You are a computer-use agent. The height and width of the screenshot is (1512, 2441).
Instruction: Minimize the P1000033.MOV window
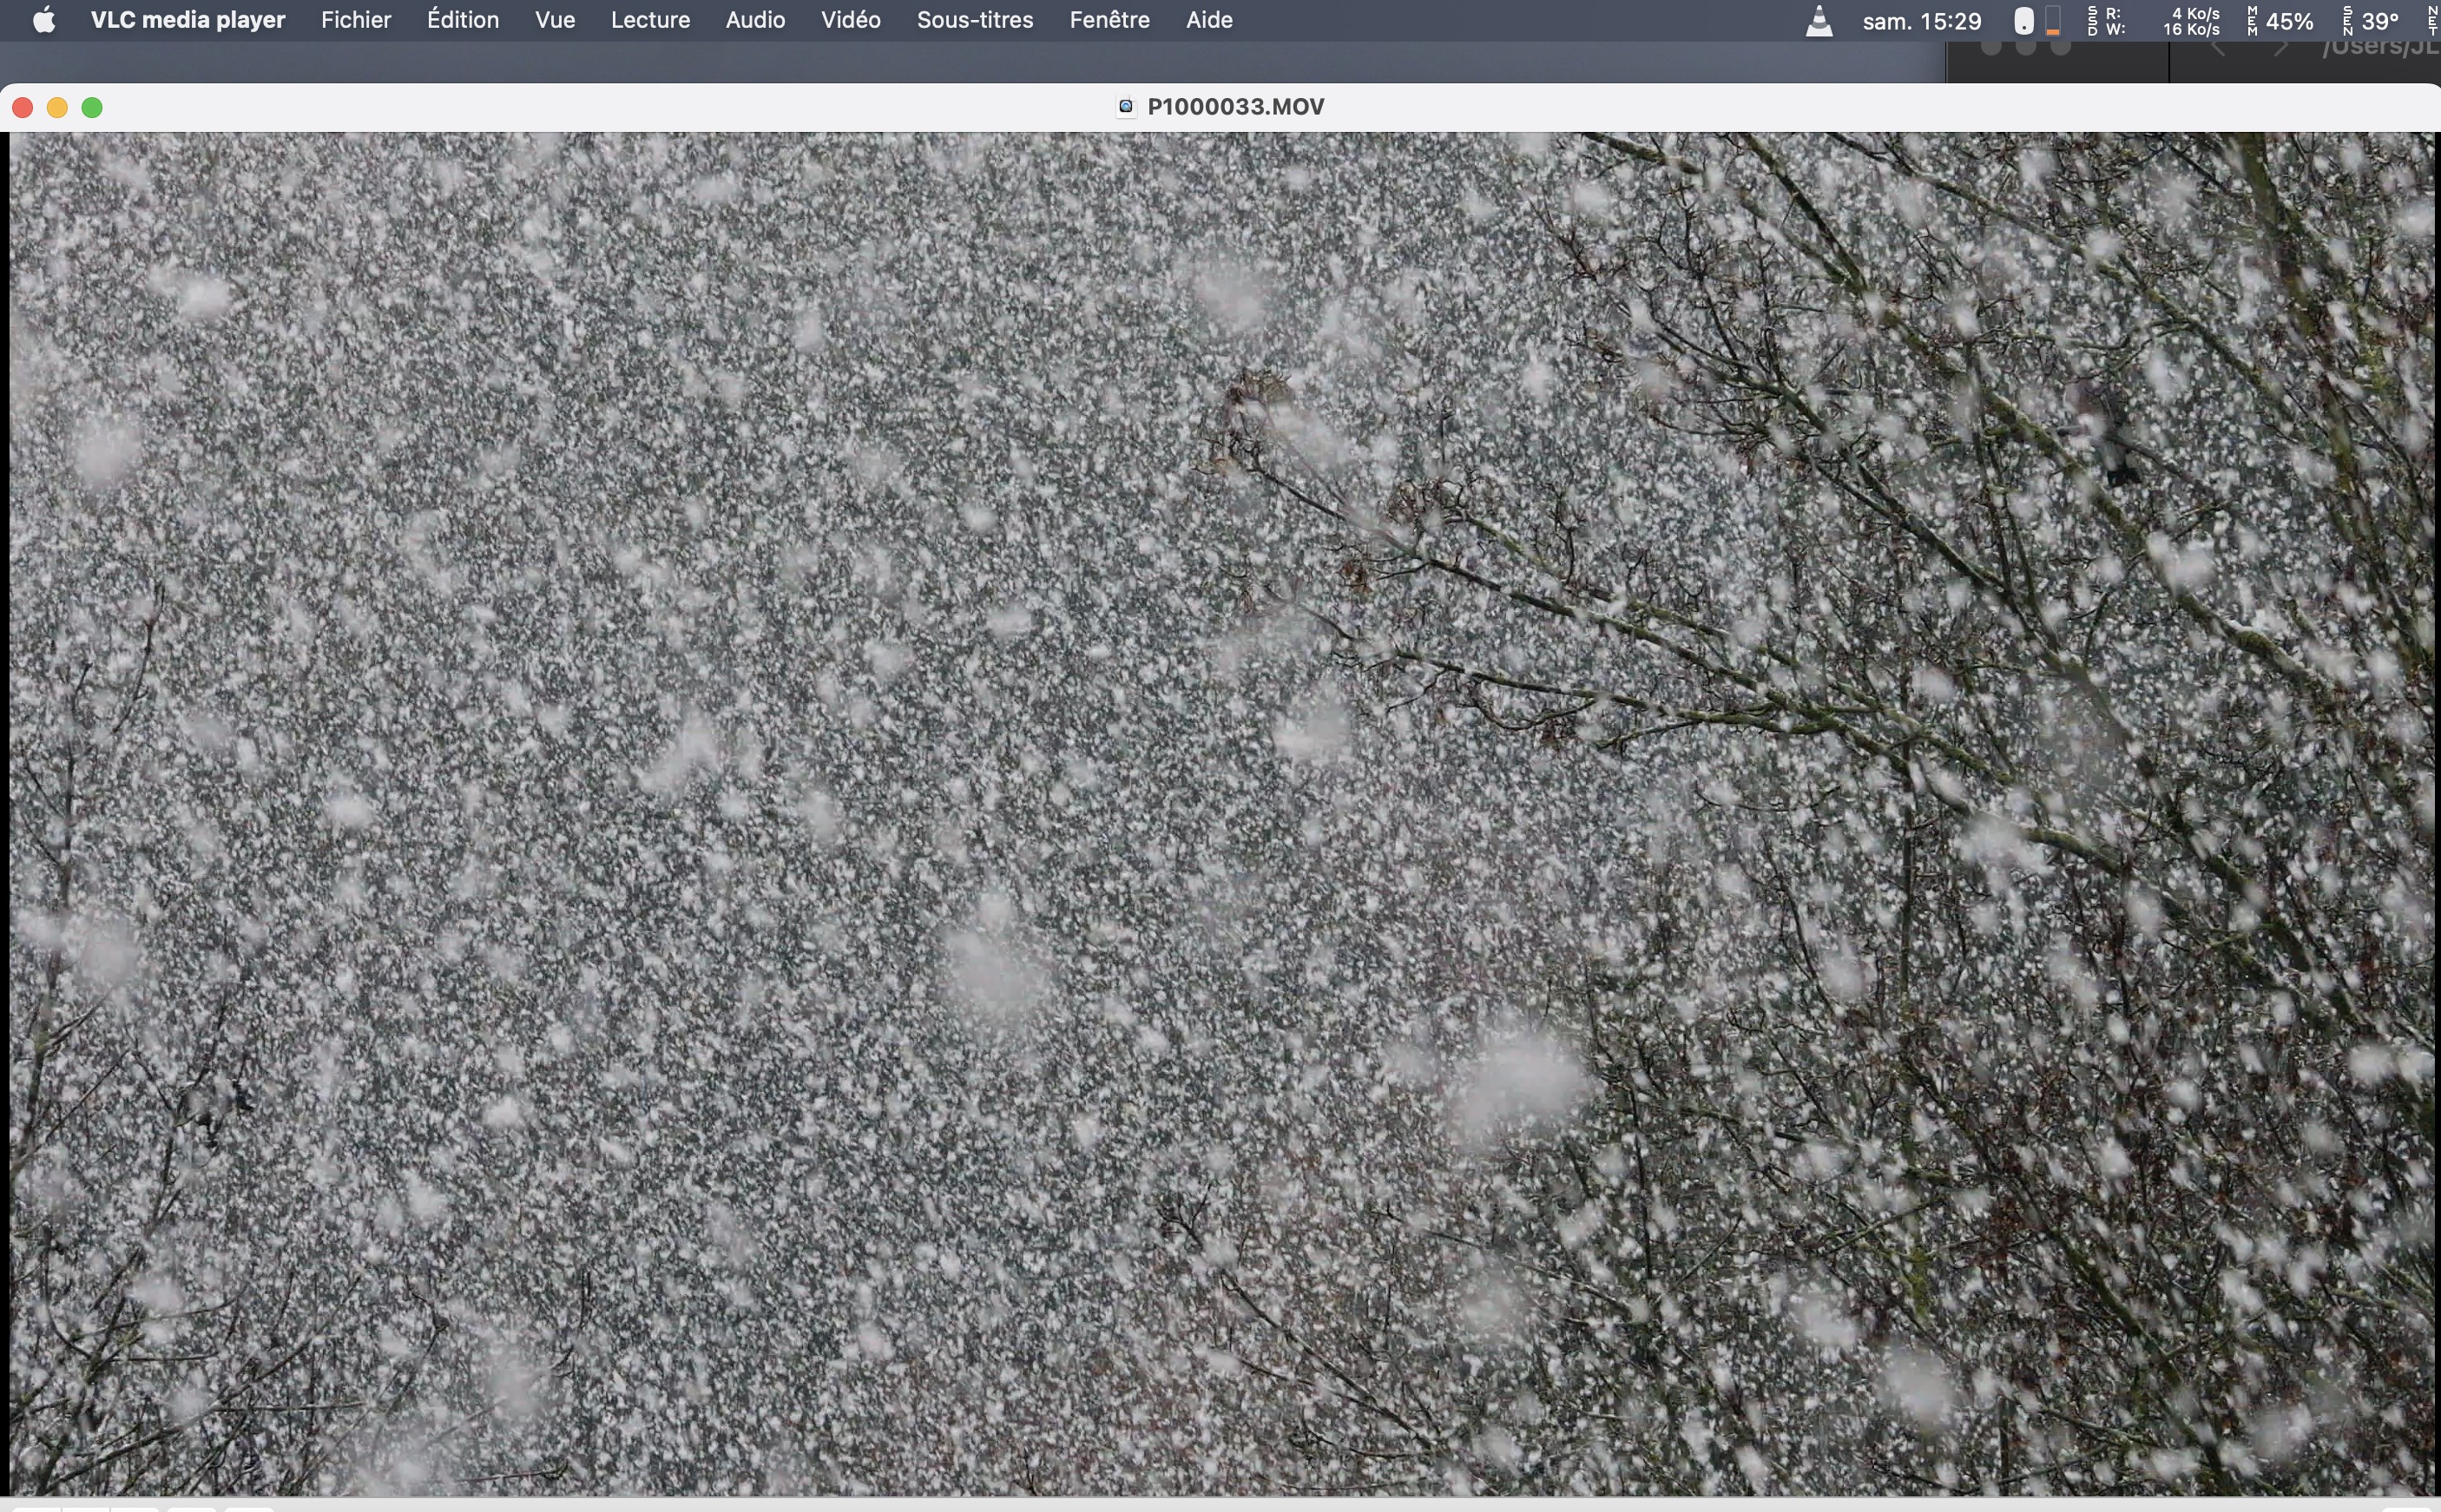57,107
